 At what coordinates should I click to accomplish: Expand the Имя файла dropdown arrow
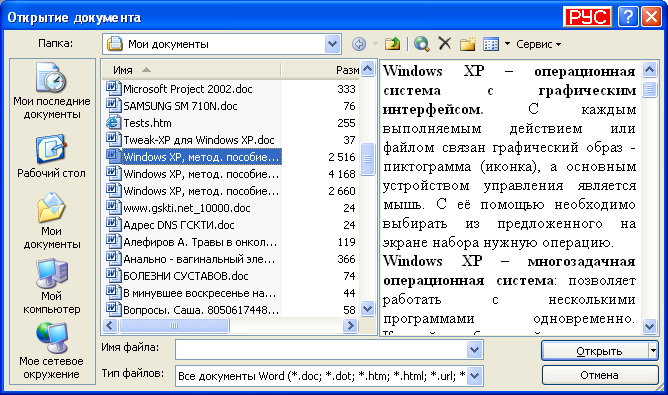[474, 350]
